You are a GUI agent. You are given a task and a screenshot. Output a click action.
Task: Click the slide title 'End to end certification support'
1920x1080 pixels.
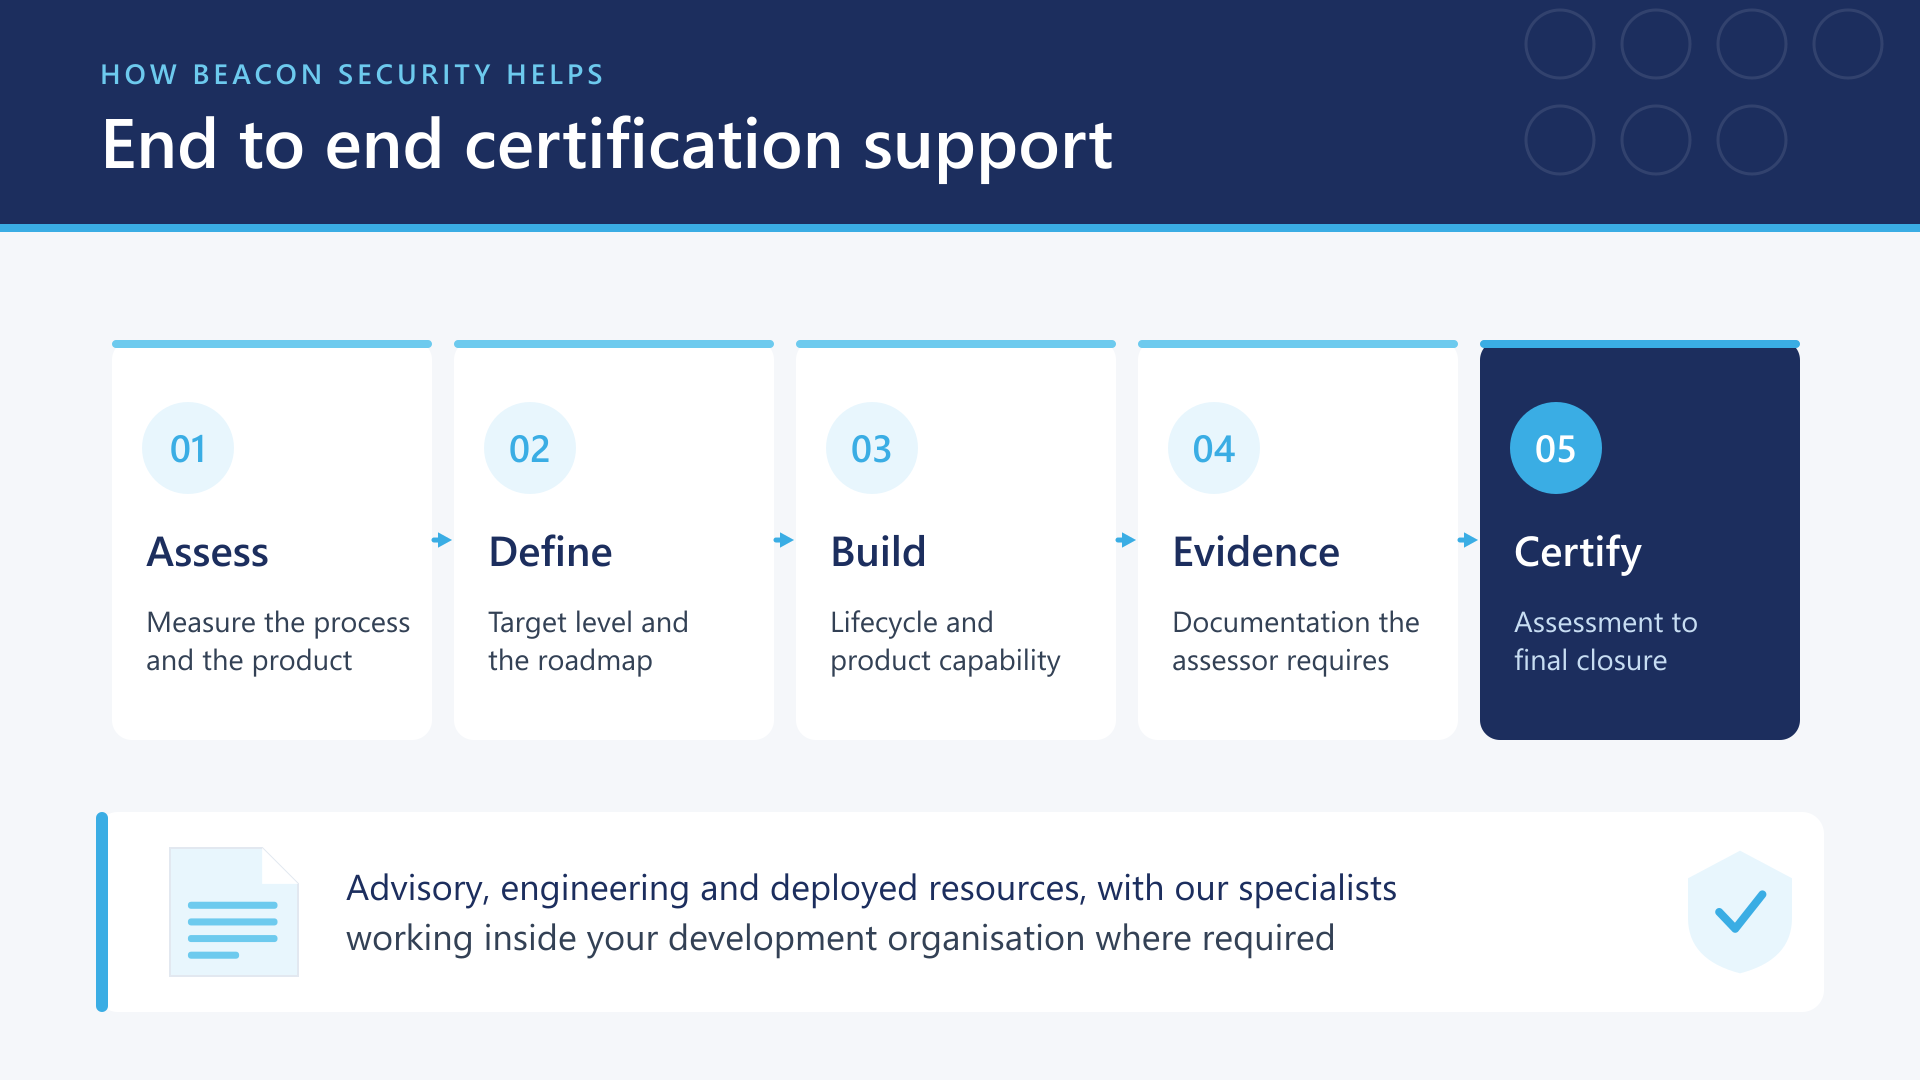coord(607,146)
